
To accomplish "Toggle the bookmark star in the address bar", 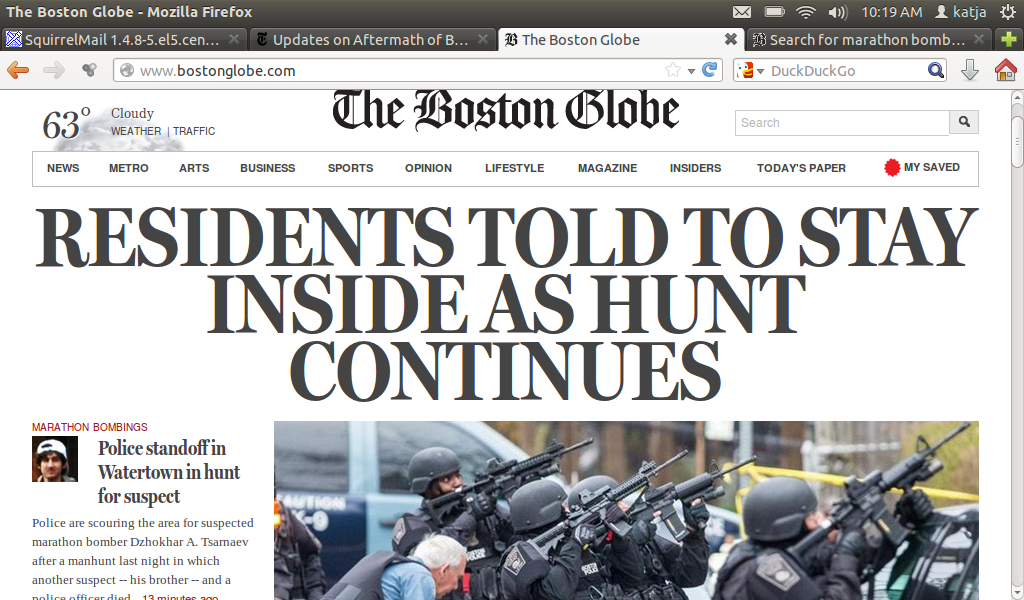I will coord(673,70).
